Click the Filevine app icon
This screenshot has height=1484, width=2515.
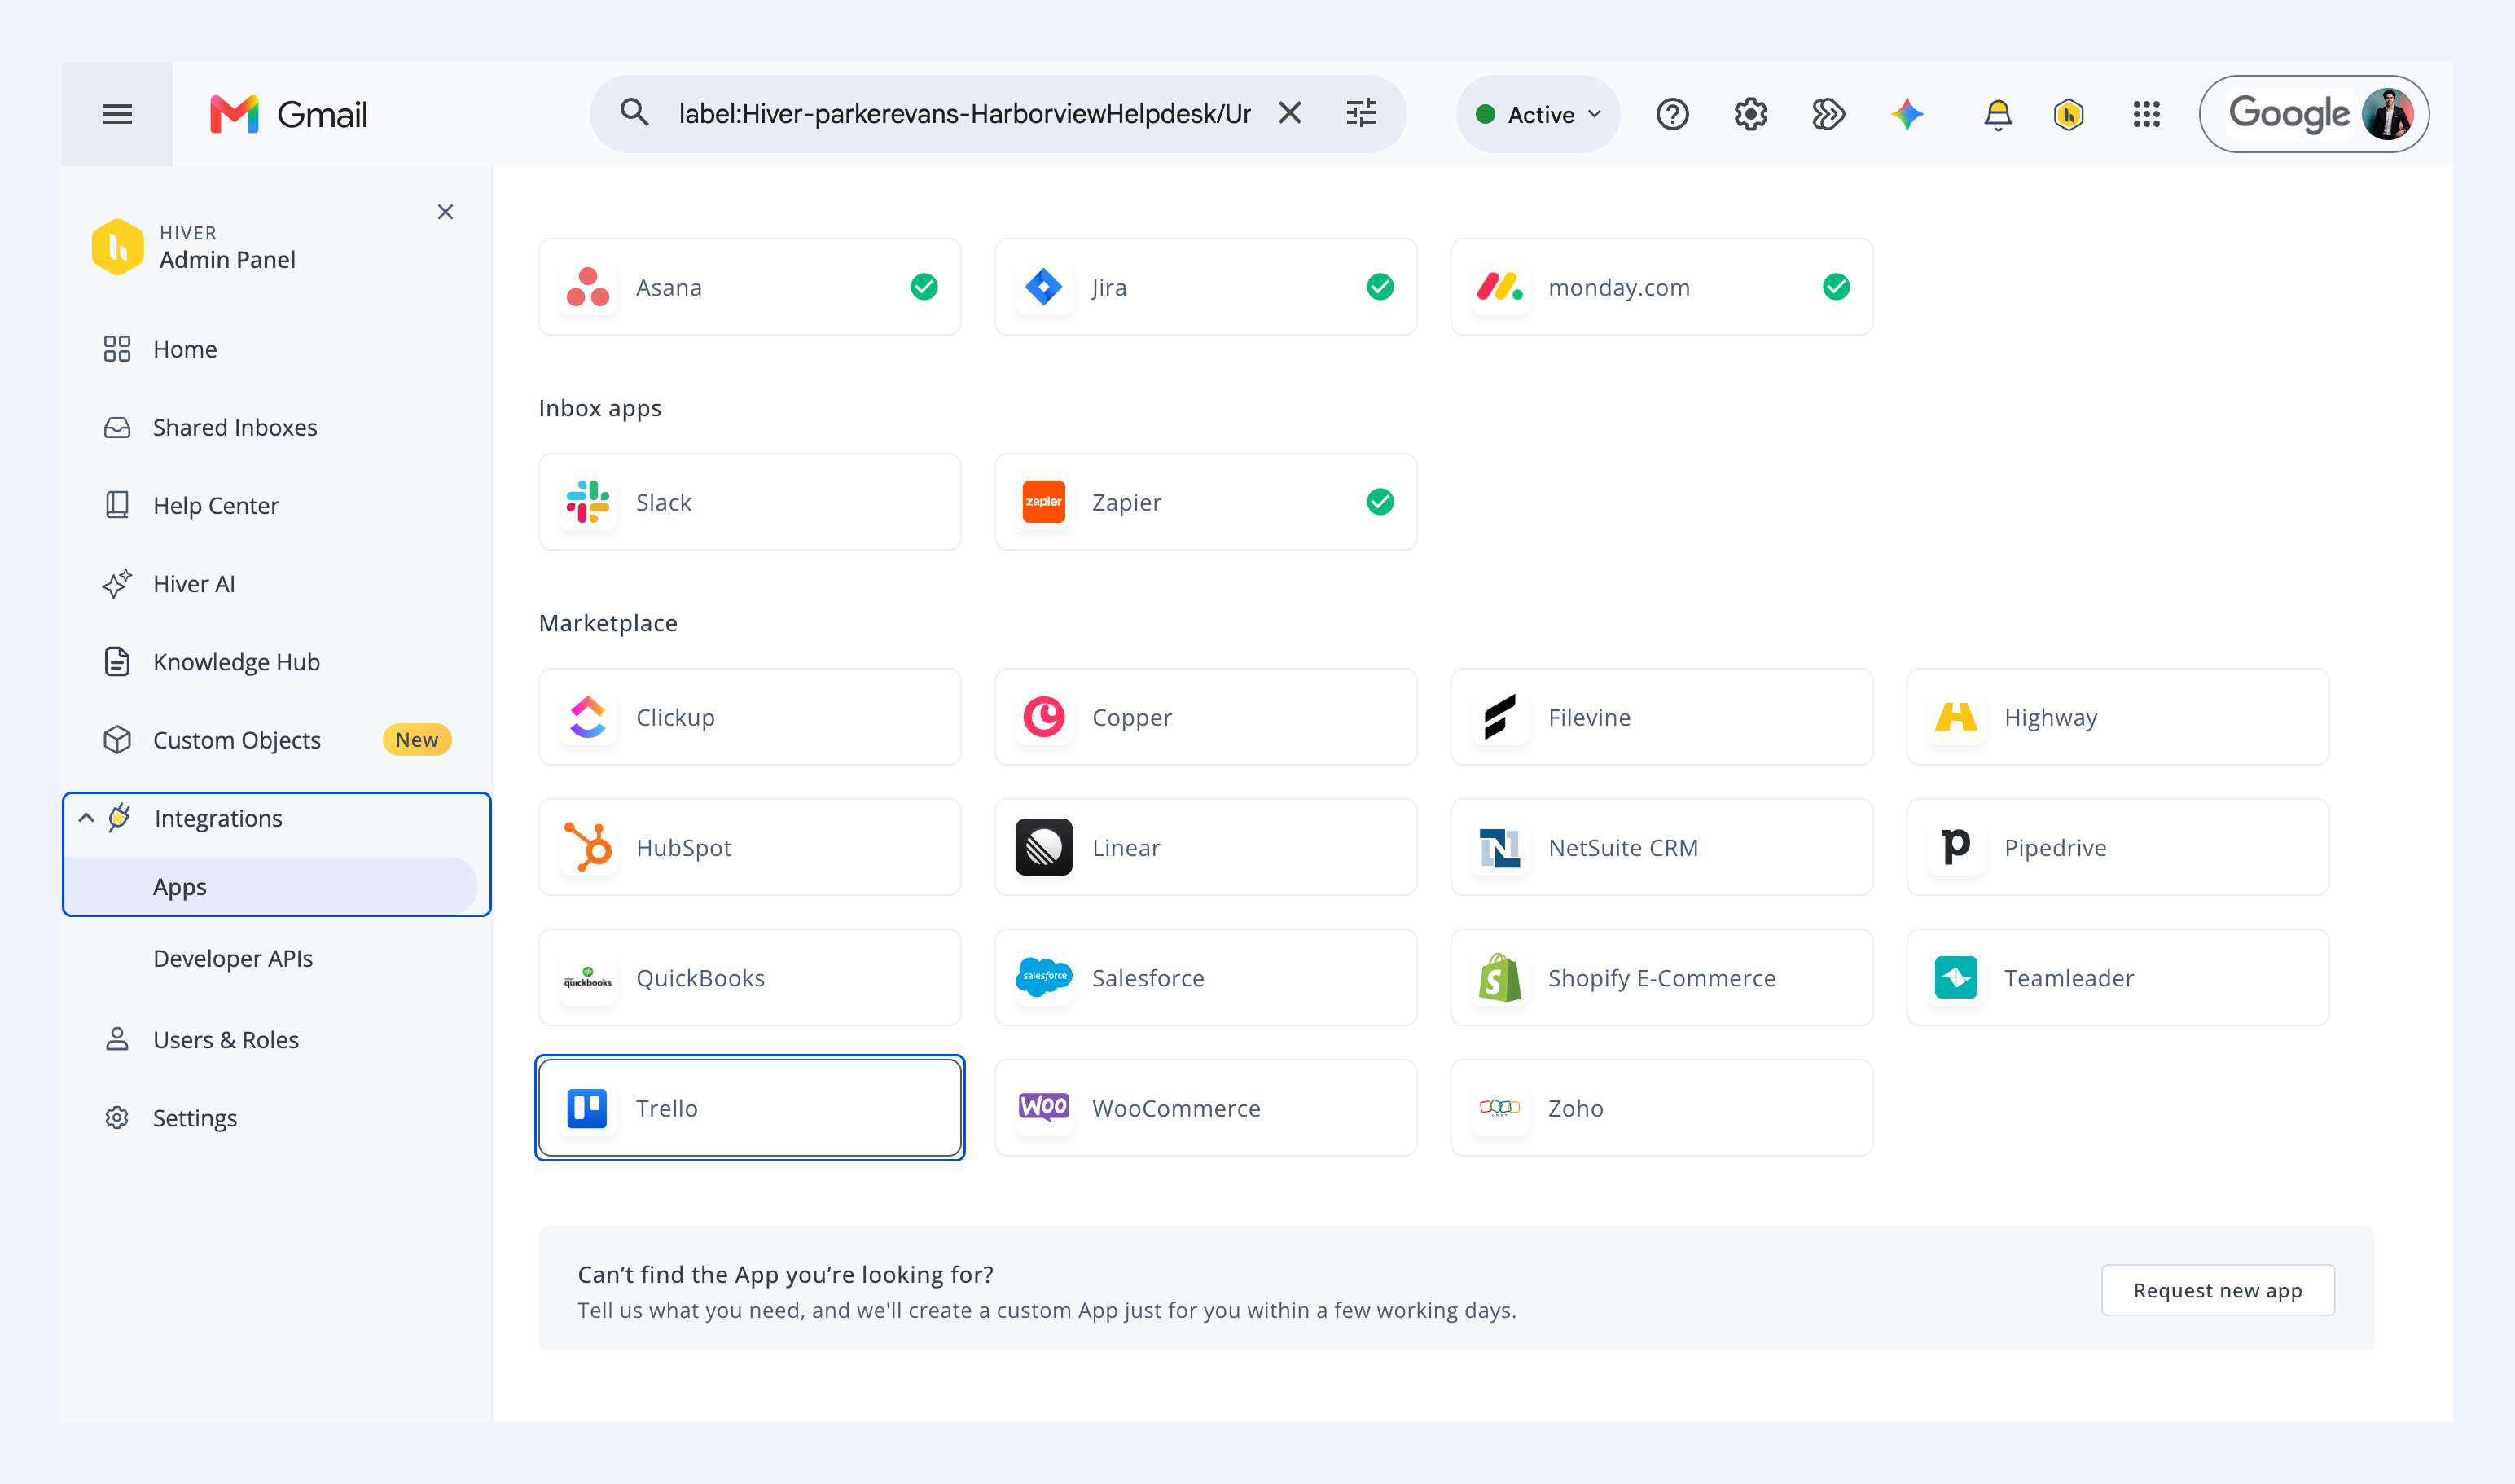coord(1500,717)
